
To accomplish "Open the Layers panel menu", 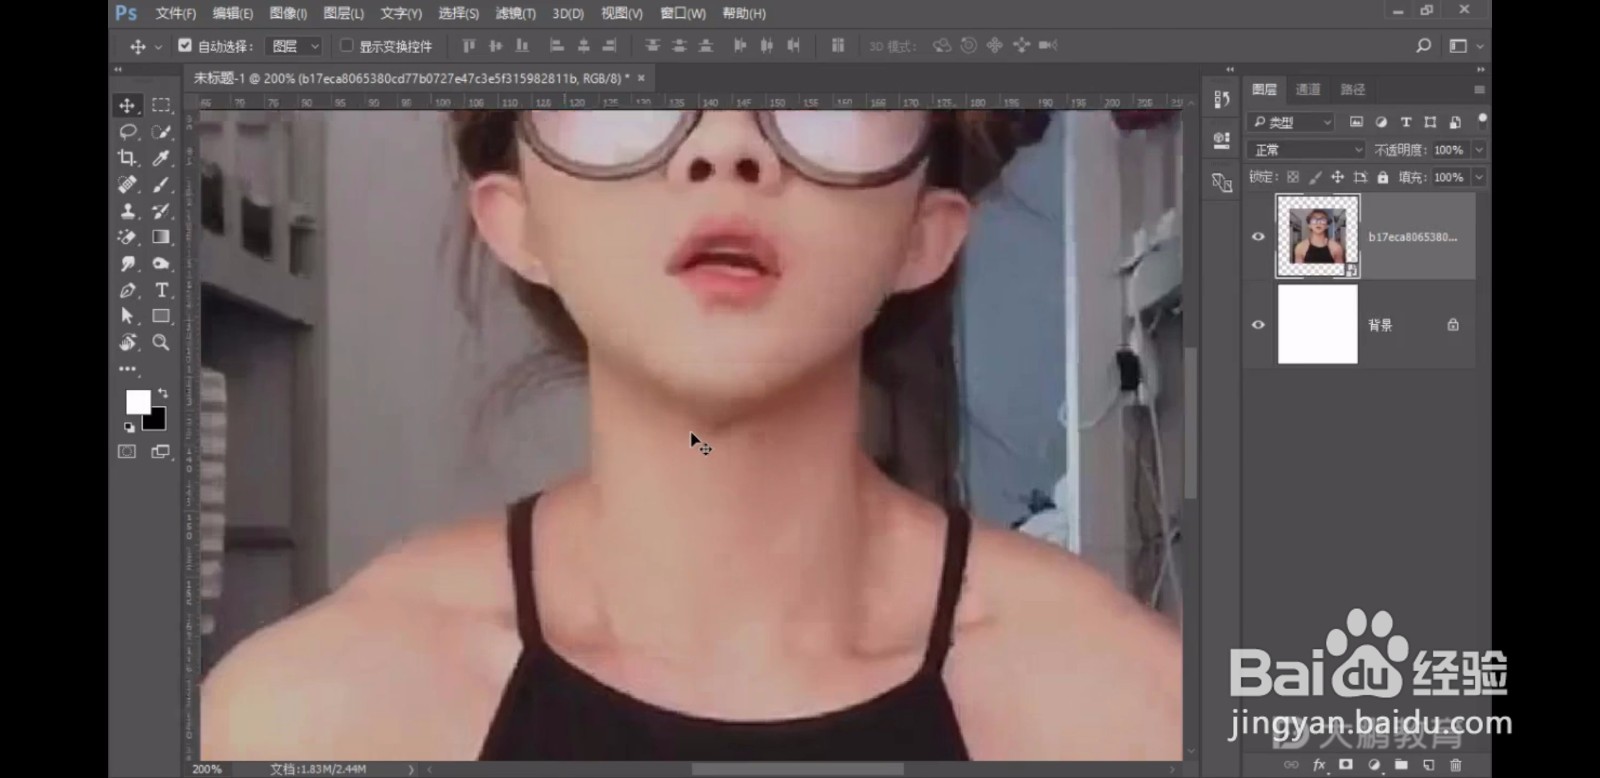I will [1479, 89].
